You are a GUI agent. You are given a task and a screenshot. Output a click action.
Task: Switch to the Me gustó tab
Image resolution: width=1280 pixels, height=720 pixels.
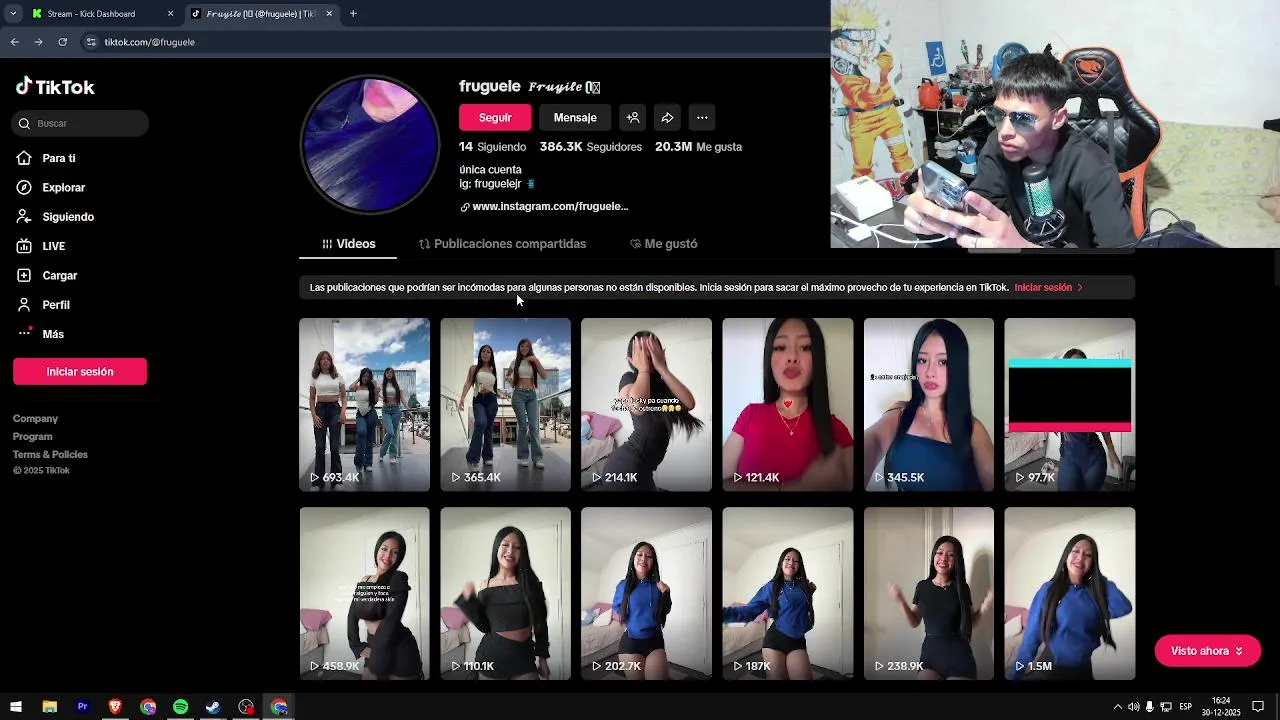[x=663, y=244]
